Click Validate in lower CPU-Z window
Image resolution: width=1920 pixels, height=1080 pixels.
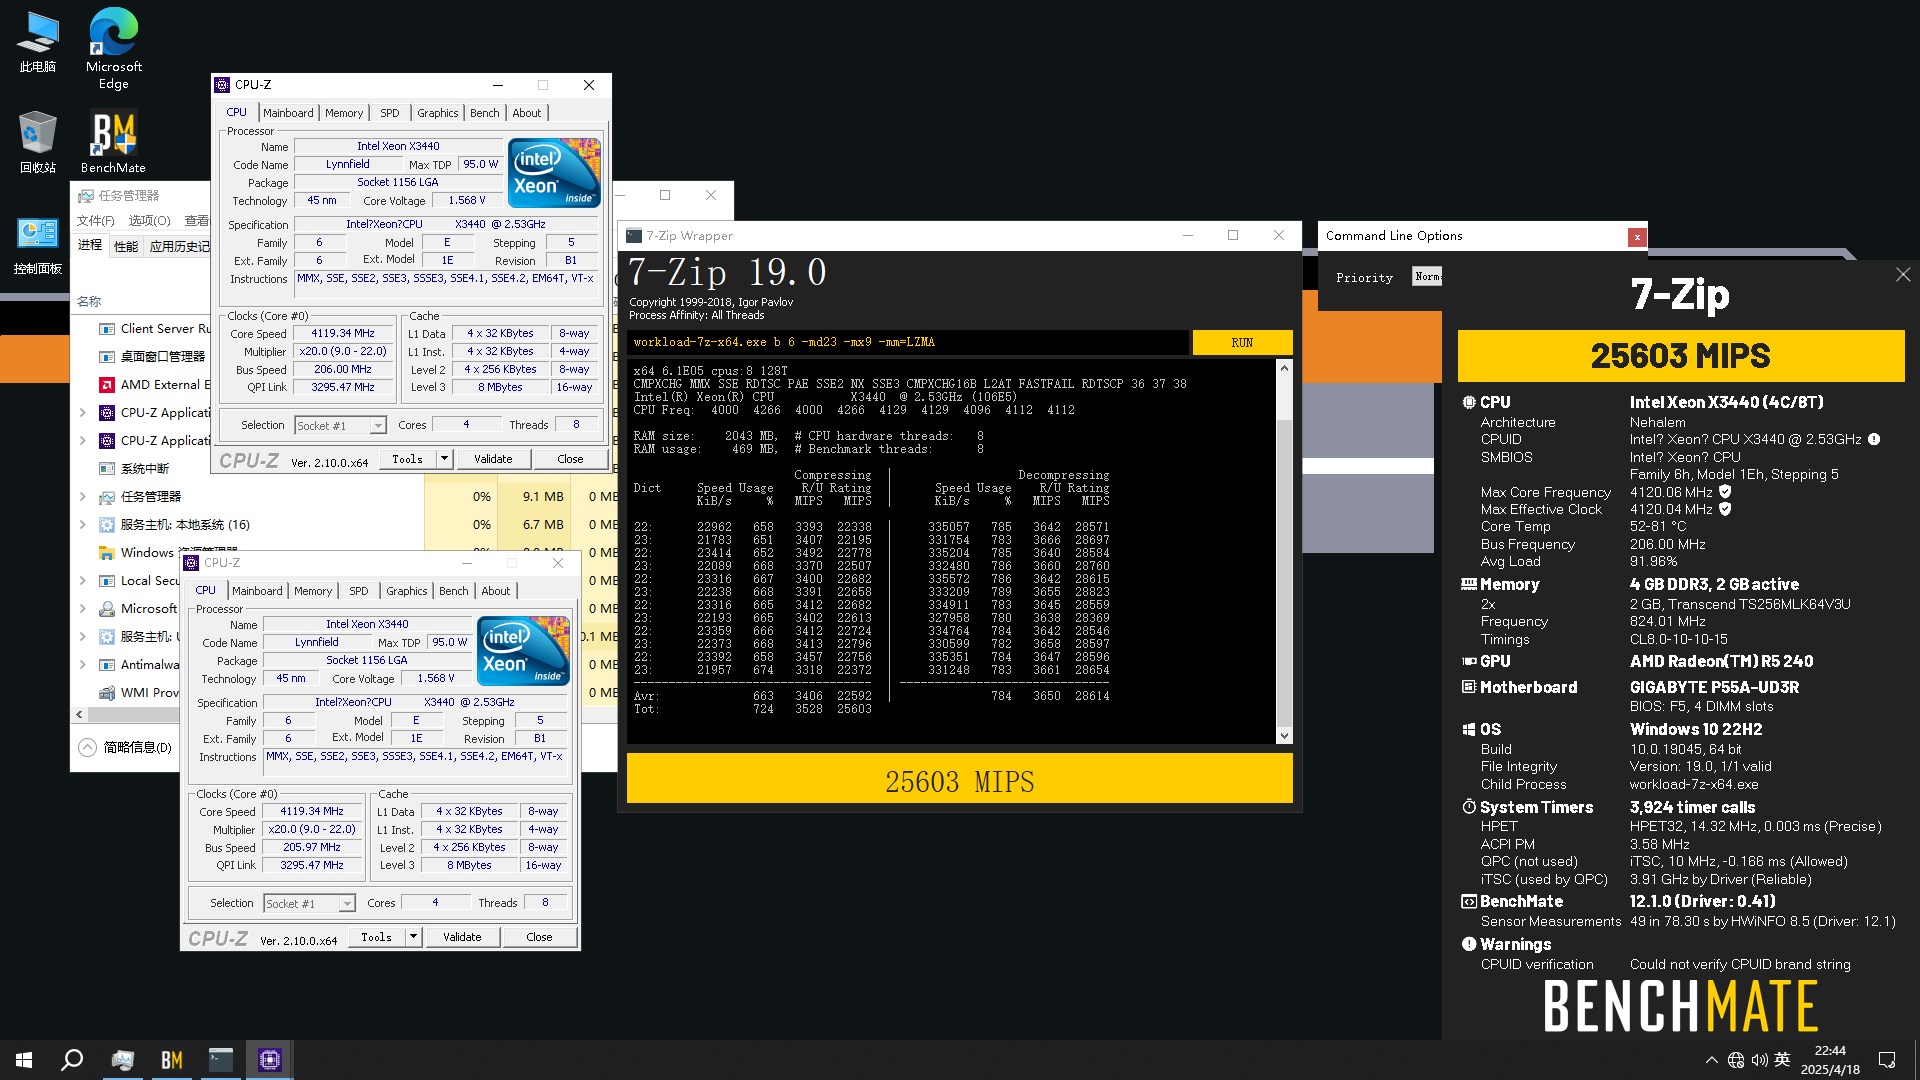point(462,937)
